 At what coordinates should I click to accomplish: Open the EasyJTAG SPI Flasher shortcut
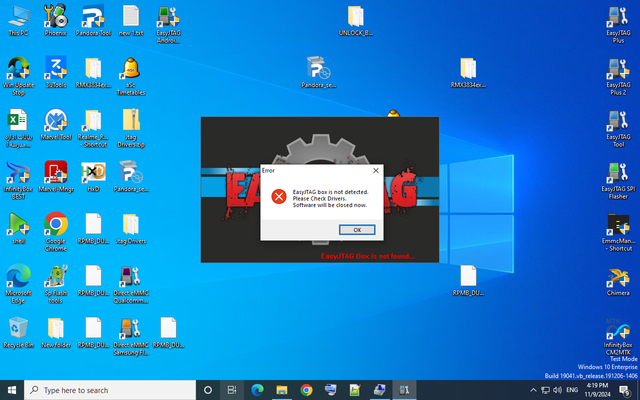point(618,180)
